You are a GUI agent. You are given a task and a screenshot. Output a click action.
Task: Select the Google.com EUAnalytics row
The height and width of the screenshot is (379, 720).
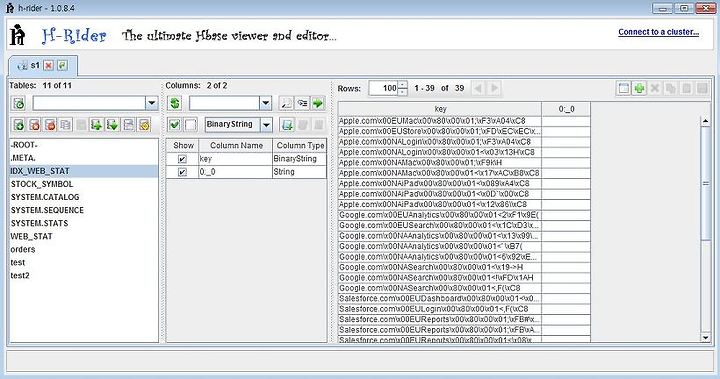point(440,215)
